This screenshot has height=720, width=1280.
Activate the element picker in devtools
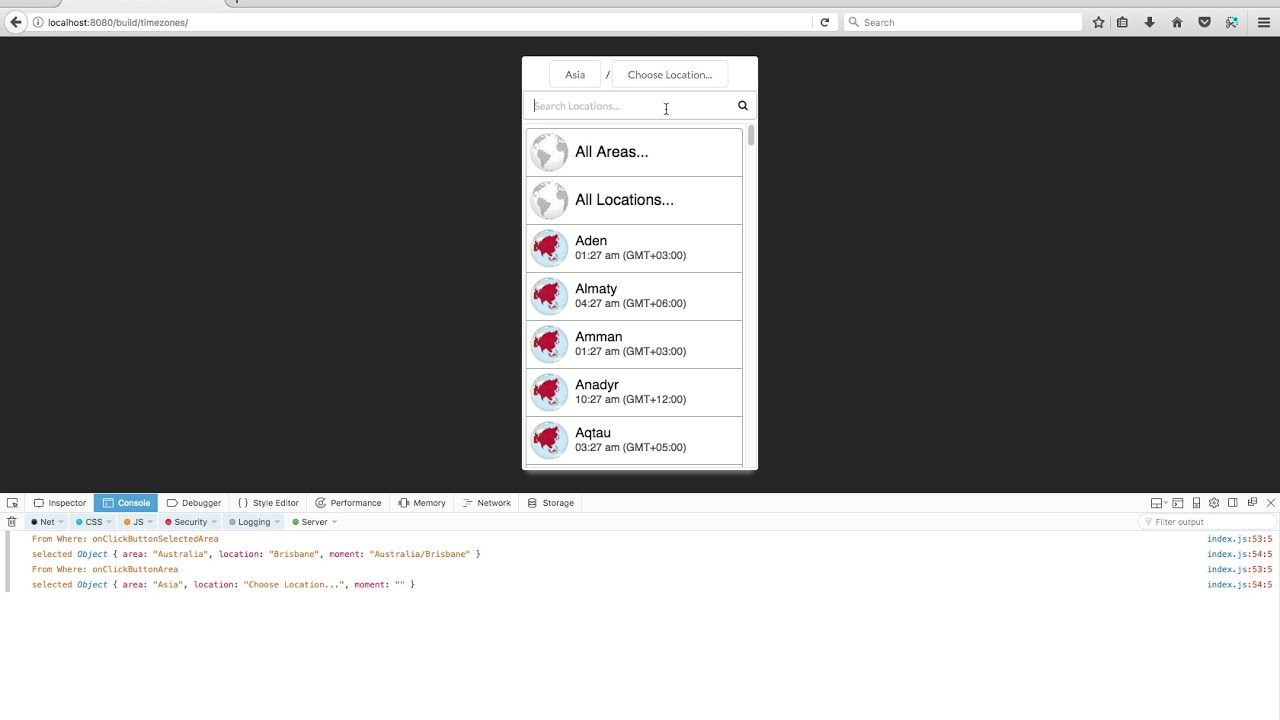12,503
